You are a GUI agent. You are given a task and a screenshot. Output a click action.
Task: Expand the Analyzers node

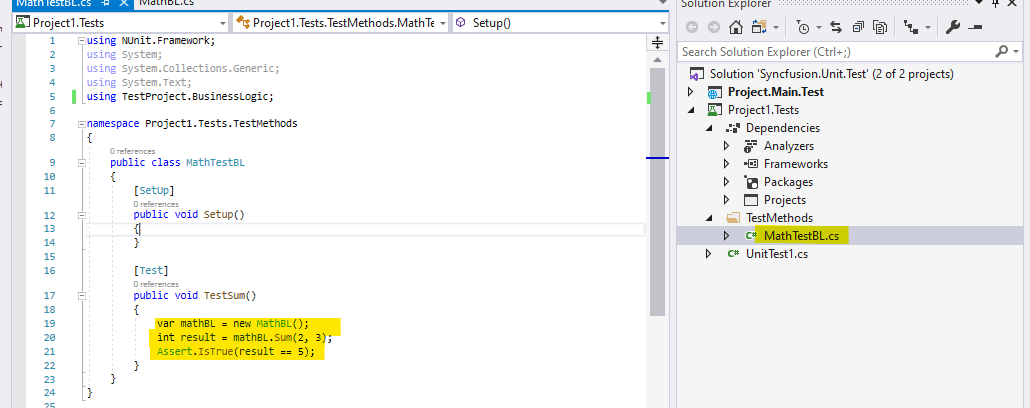[728, 146]
